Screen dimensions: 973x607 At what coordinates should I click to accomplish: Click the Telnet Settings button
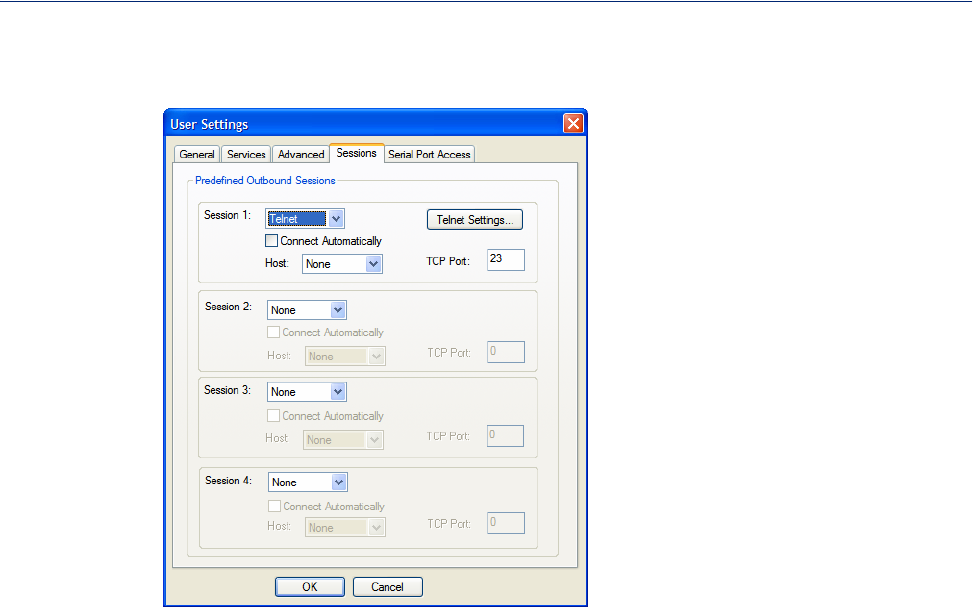[x=475, y=220]
